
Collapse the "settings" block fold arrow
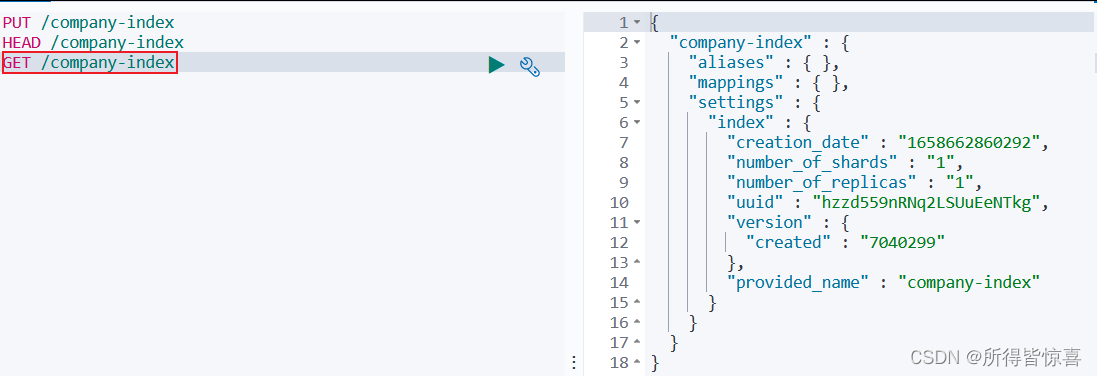tap(637, 103)
